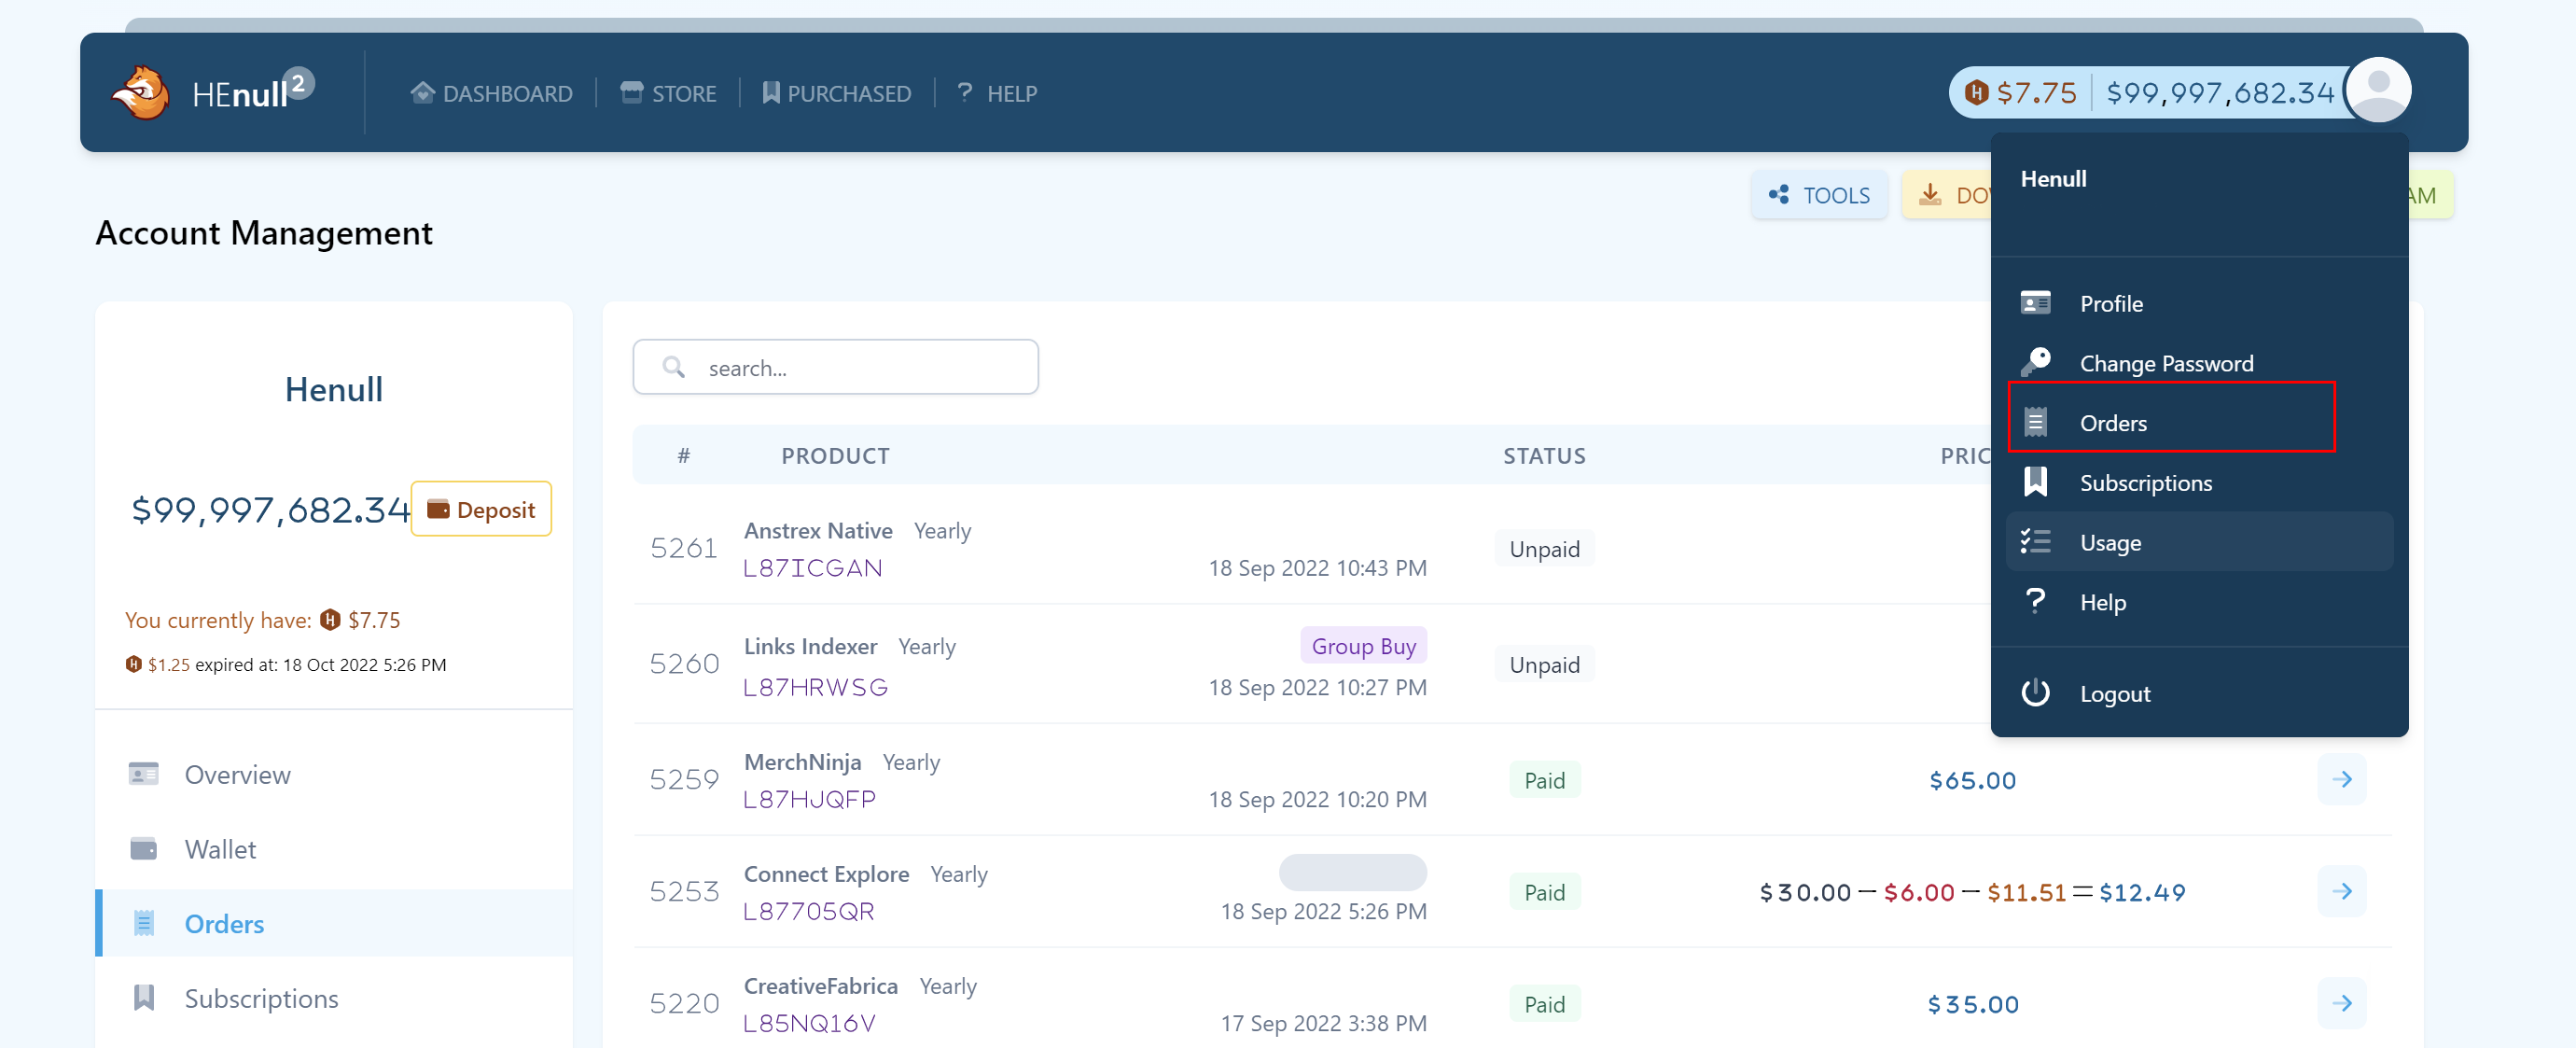
Task: Click the CreativeFabrica product name
Action: pyautogui.click(x=820, y=986)
